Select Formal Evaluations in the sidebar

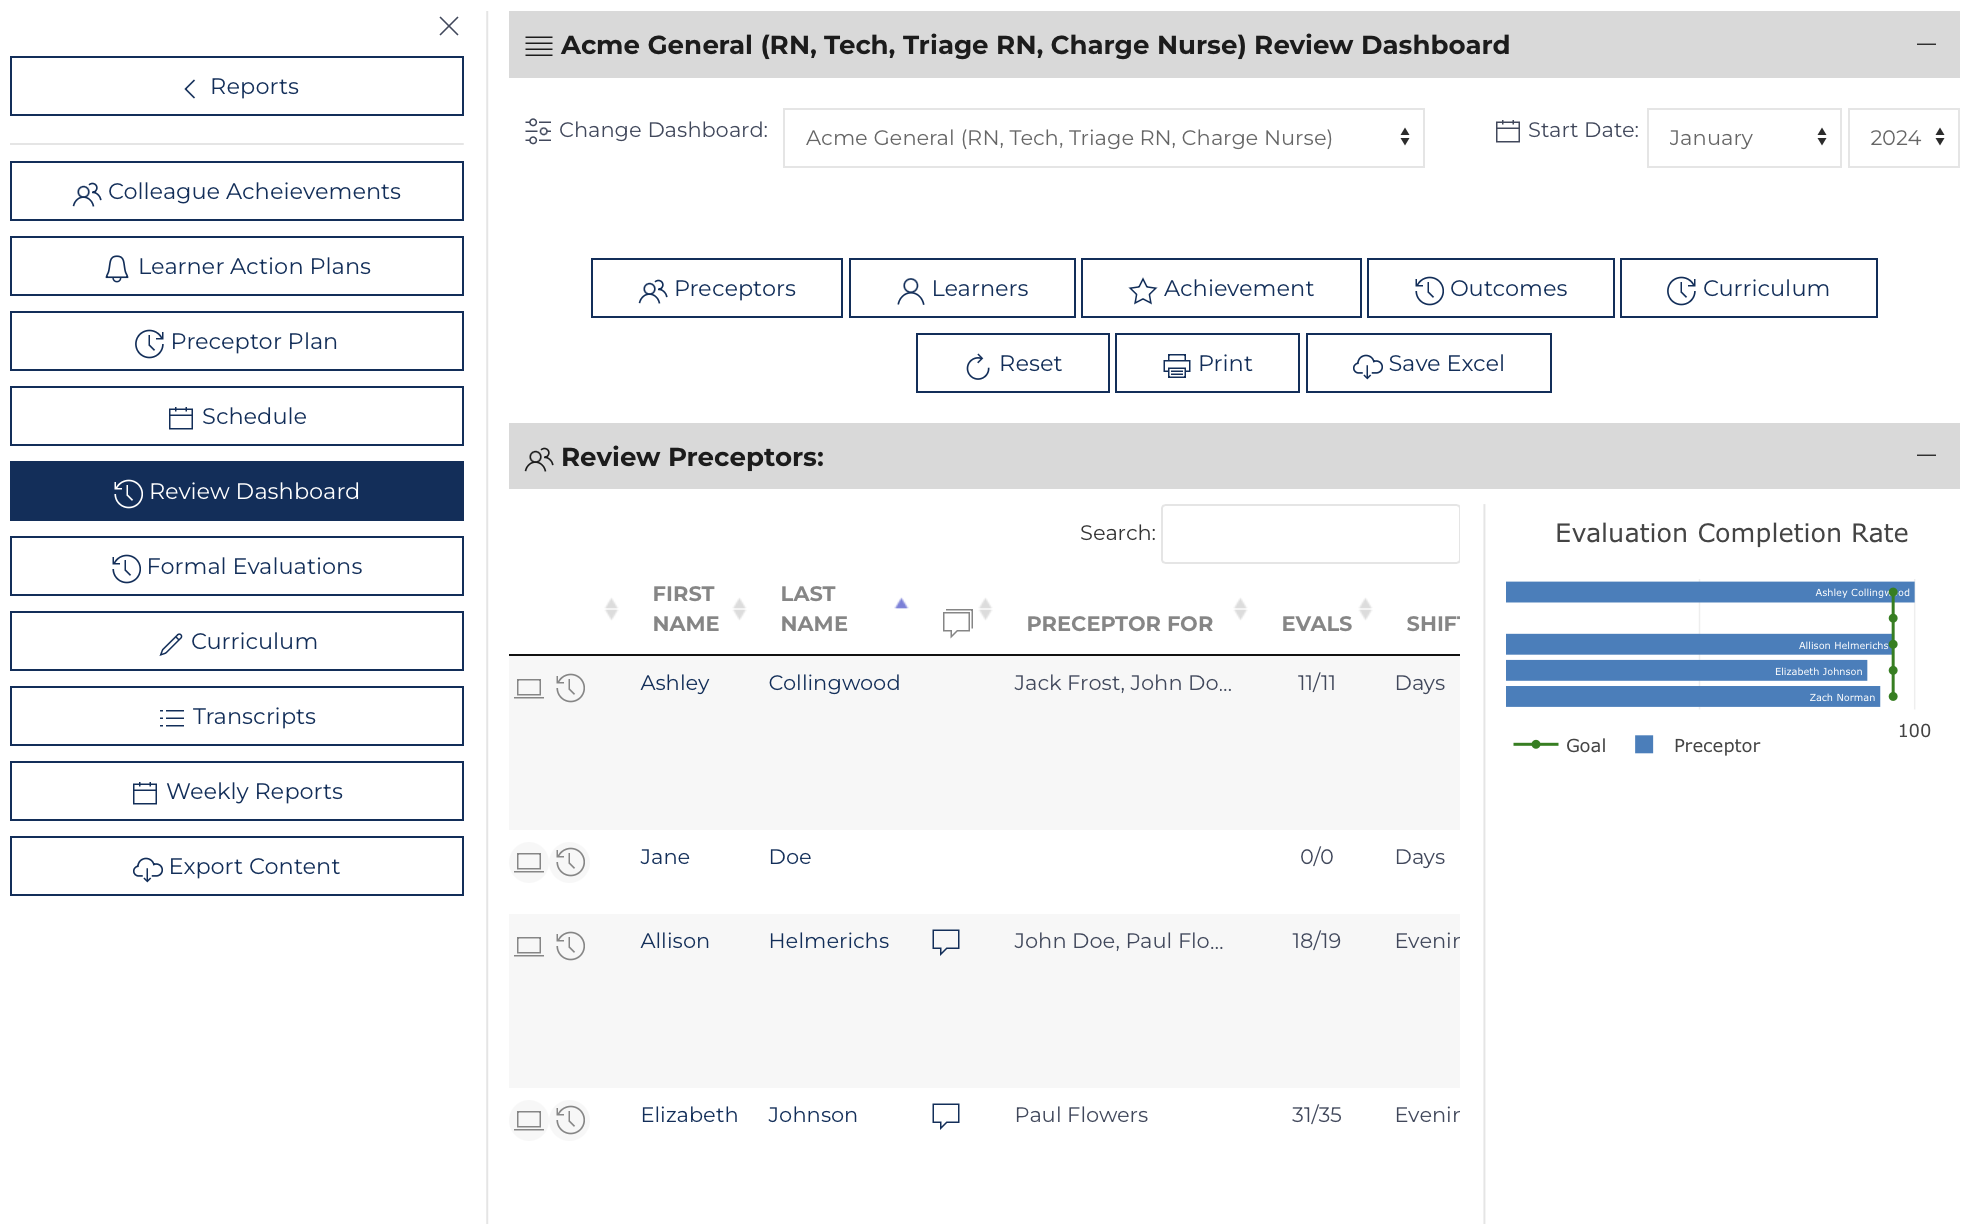tap(236, 566)
